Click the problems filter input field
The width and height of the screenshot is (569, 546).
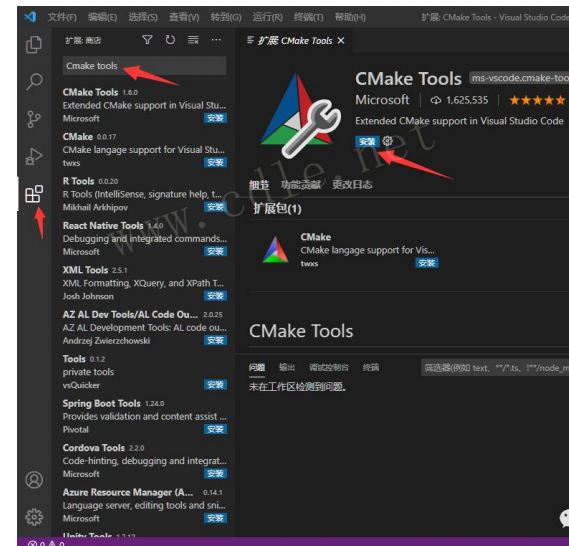click(x=495, y=368)
